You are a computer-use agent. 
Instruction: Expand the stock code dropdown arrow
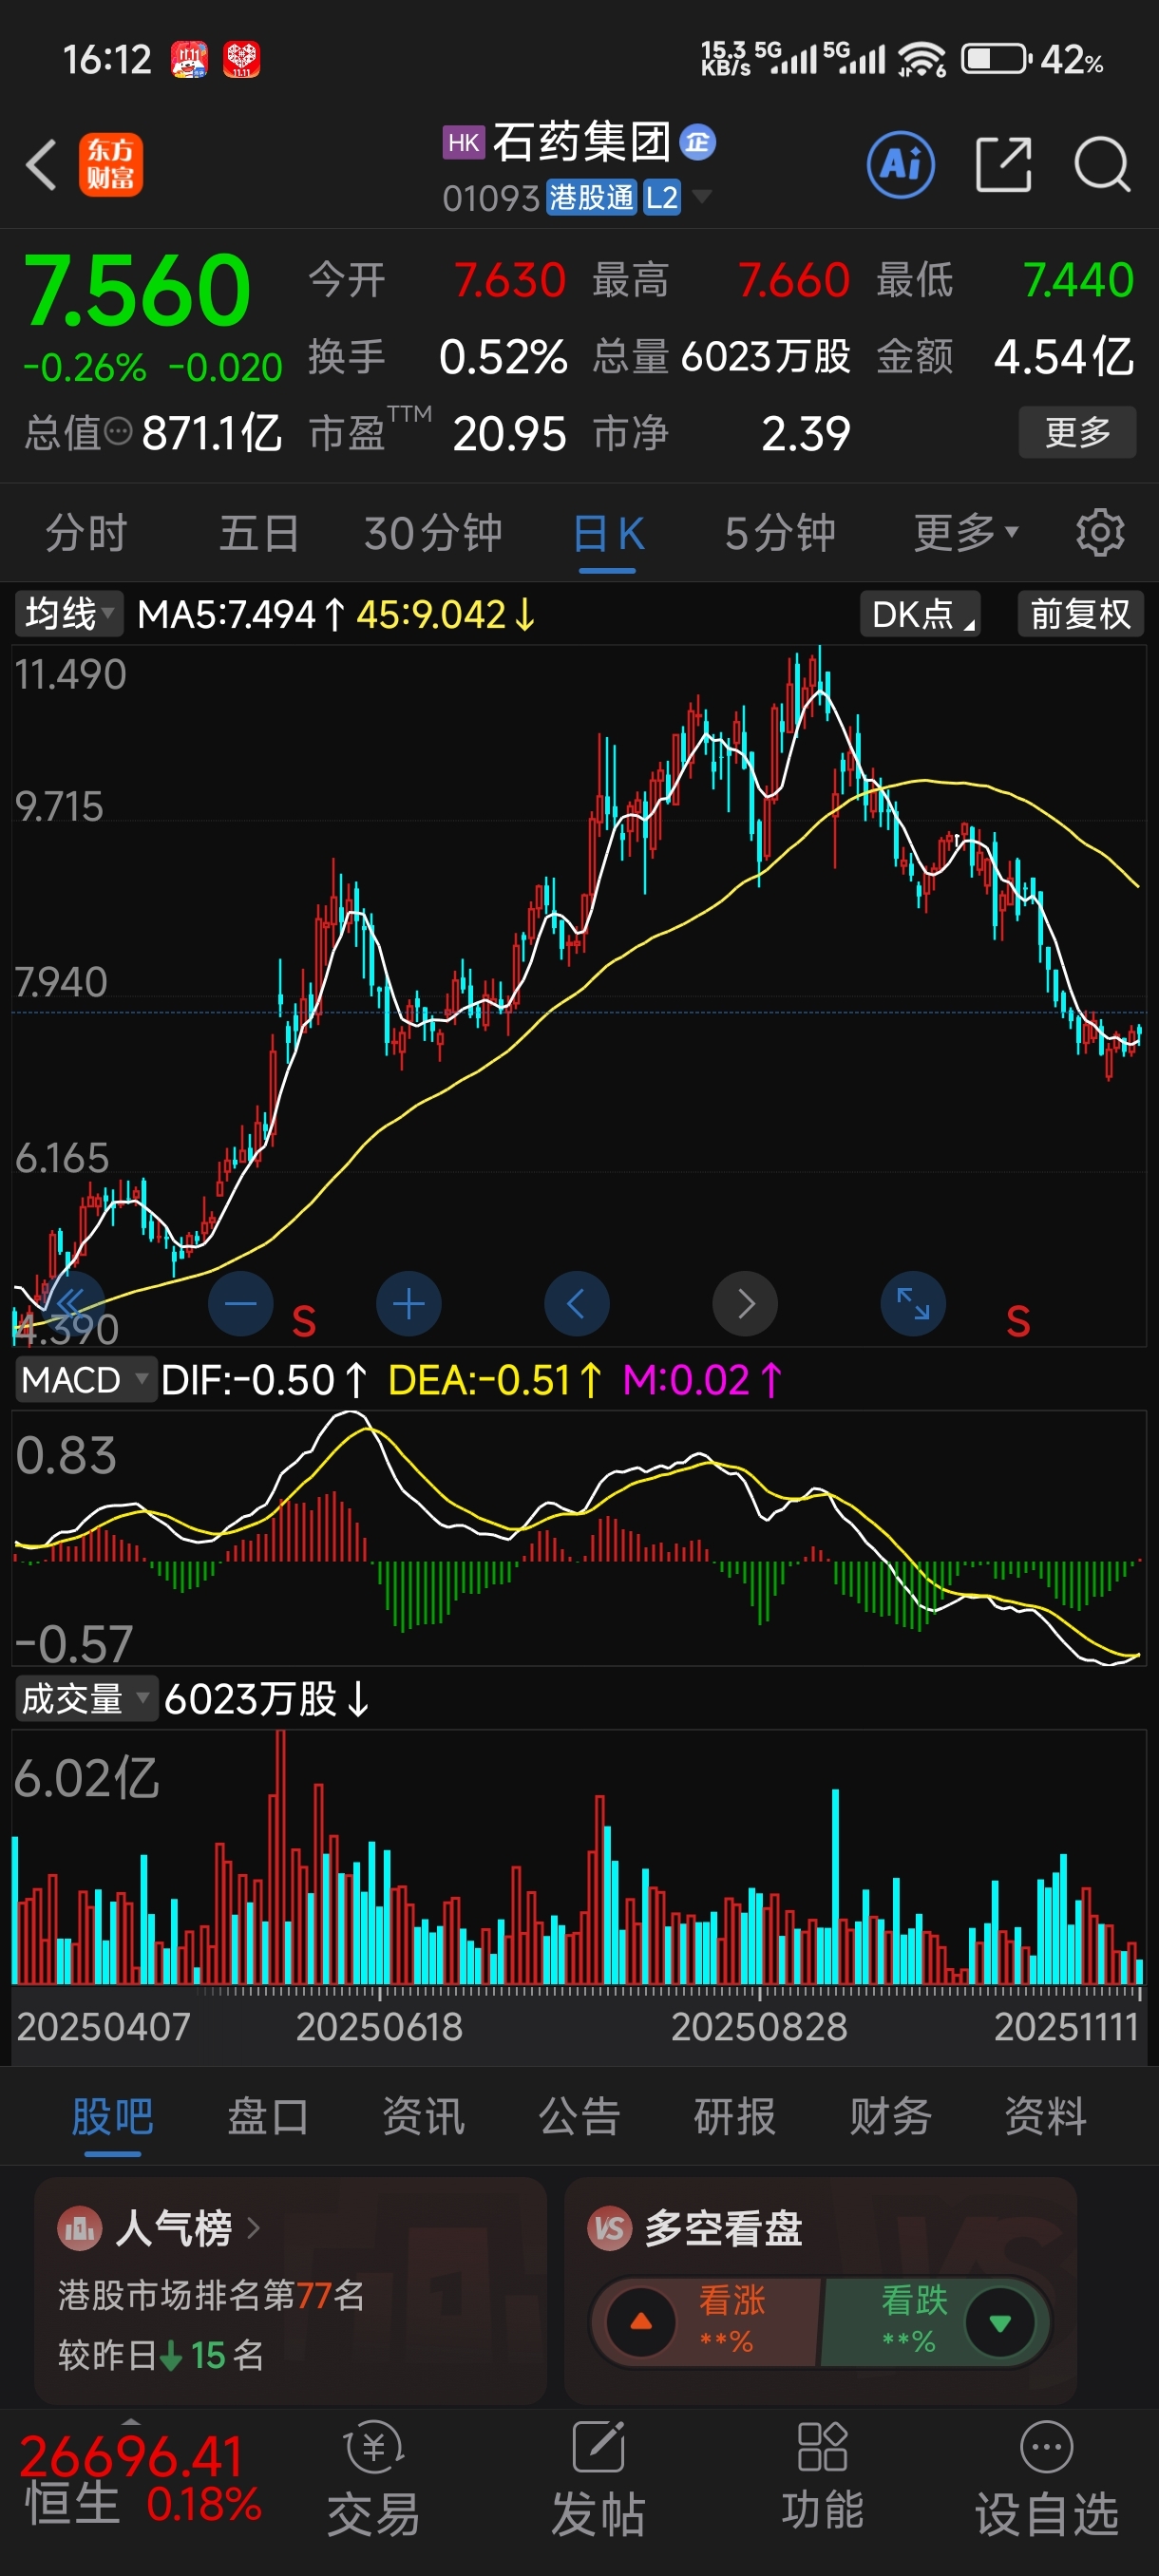tap(702, 196)
